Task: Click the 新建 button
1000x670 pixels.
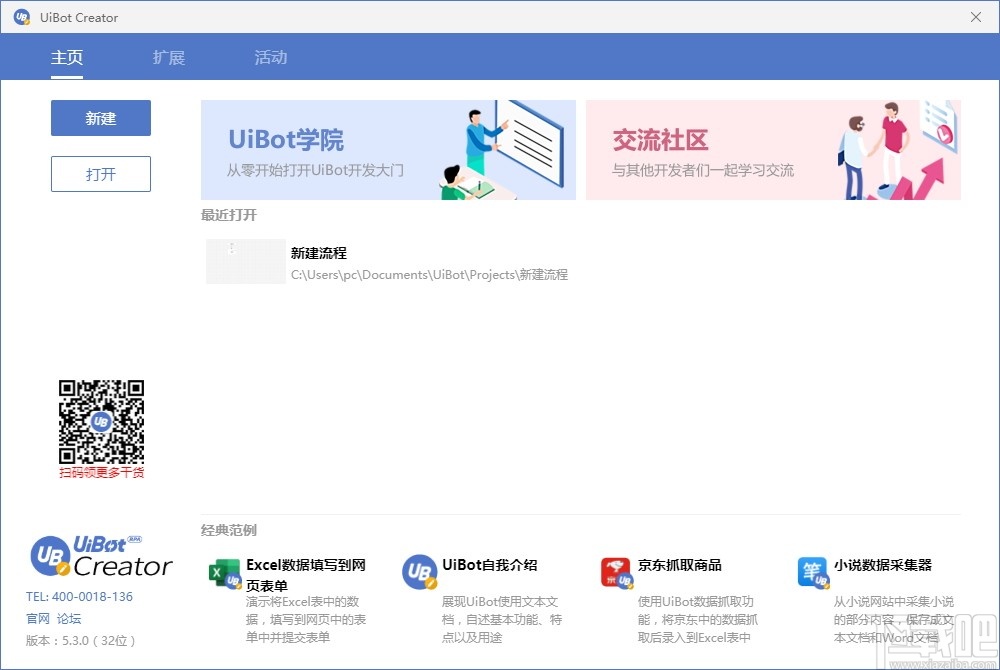Action: [x=101, y=118]
